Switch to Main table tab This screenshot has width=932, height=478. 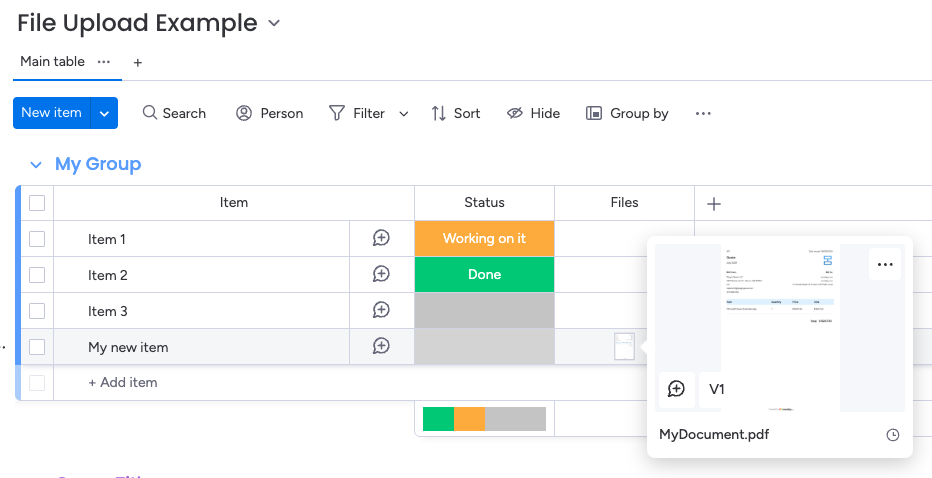click(53, 62)
